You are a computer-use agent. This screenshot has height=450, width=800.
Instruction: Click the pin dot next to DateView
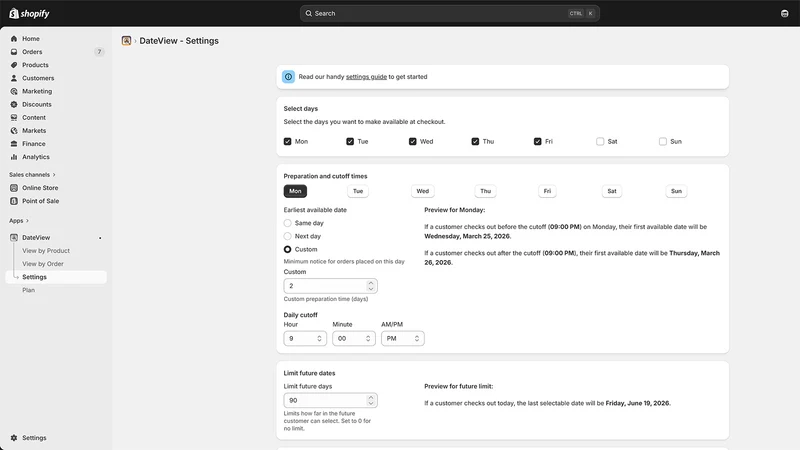[100, 238]
